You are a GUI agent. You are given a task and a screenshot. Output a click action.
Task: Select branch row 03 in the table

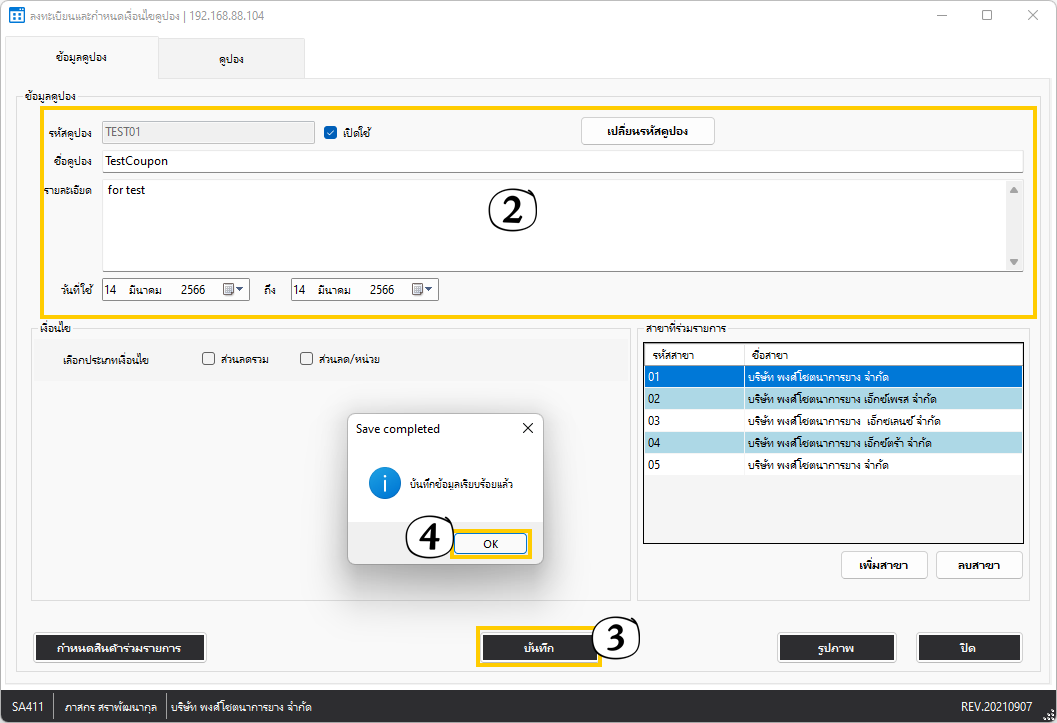click(x=832, y=421)
